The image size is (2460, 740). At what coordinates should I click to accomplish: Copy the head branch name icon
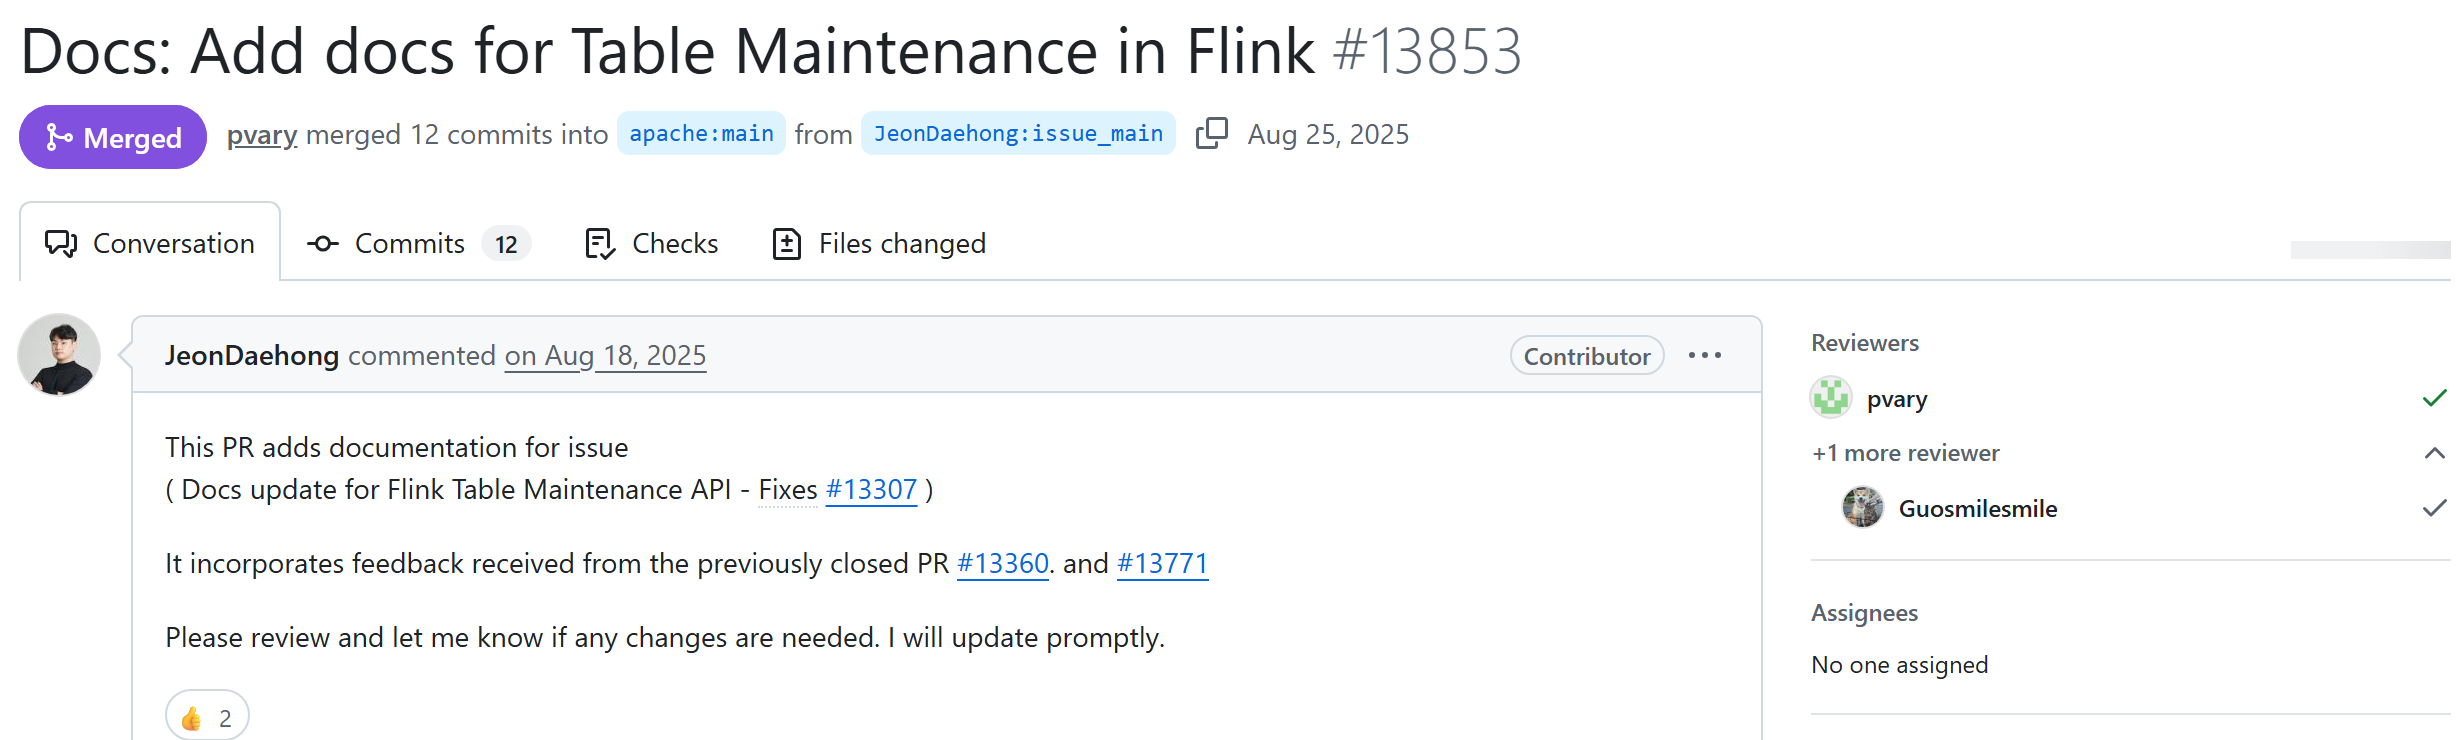coord(1211,133)
